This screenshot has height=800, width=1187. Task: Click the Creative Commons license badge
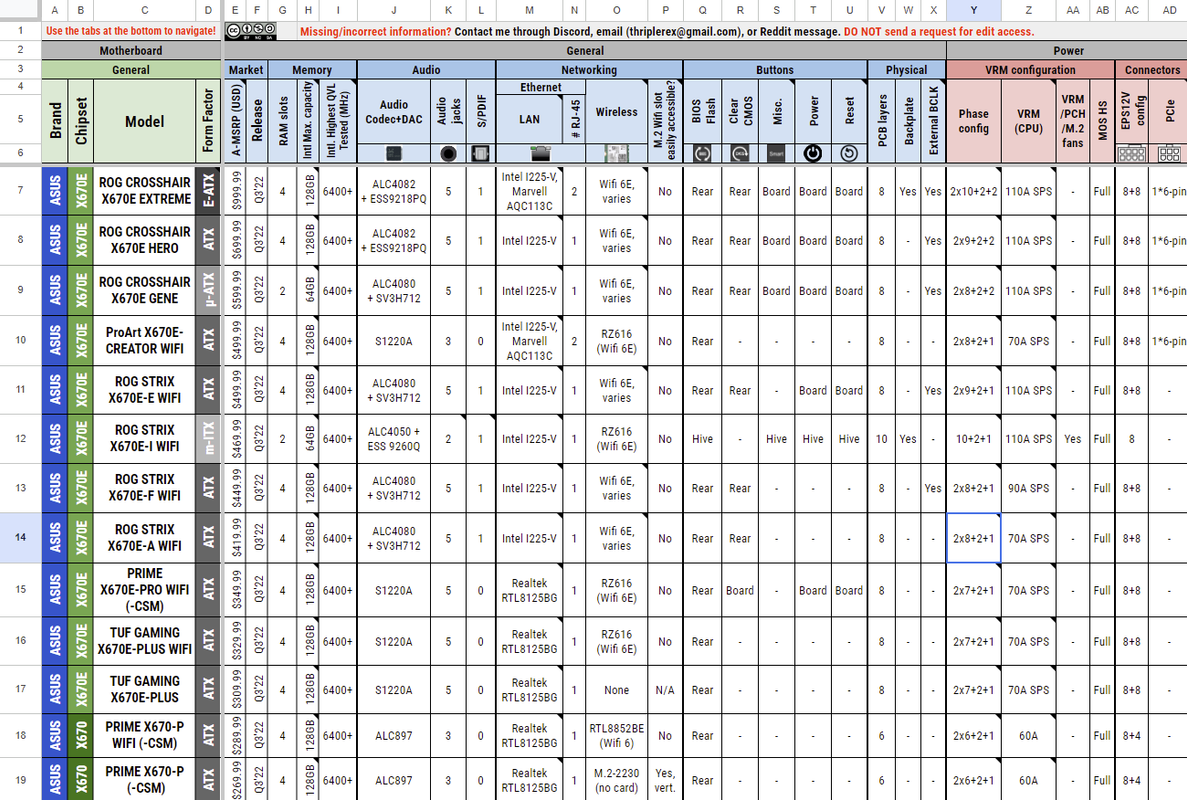(251, 31)
